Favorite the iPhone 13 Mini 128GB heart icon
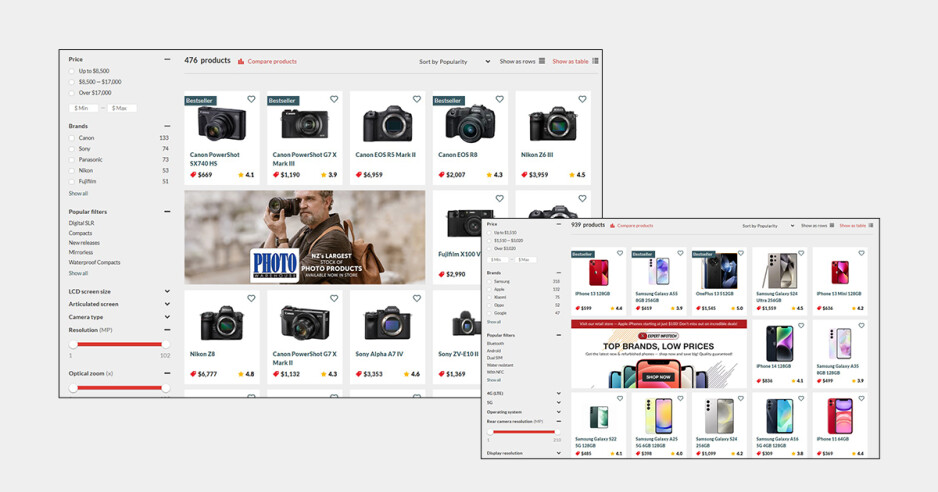Screen dimensions: 938x492 [861, 254]
